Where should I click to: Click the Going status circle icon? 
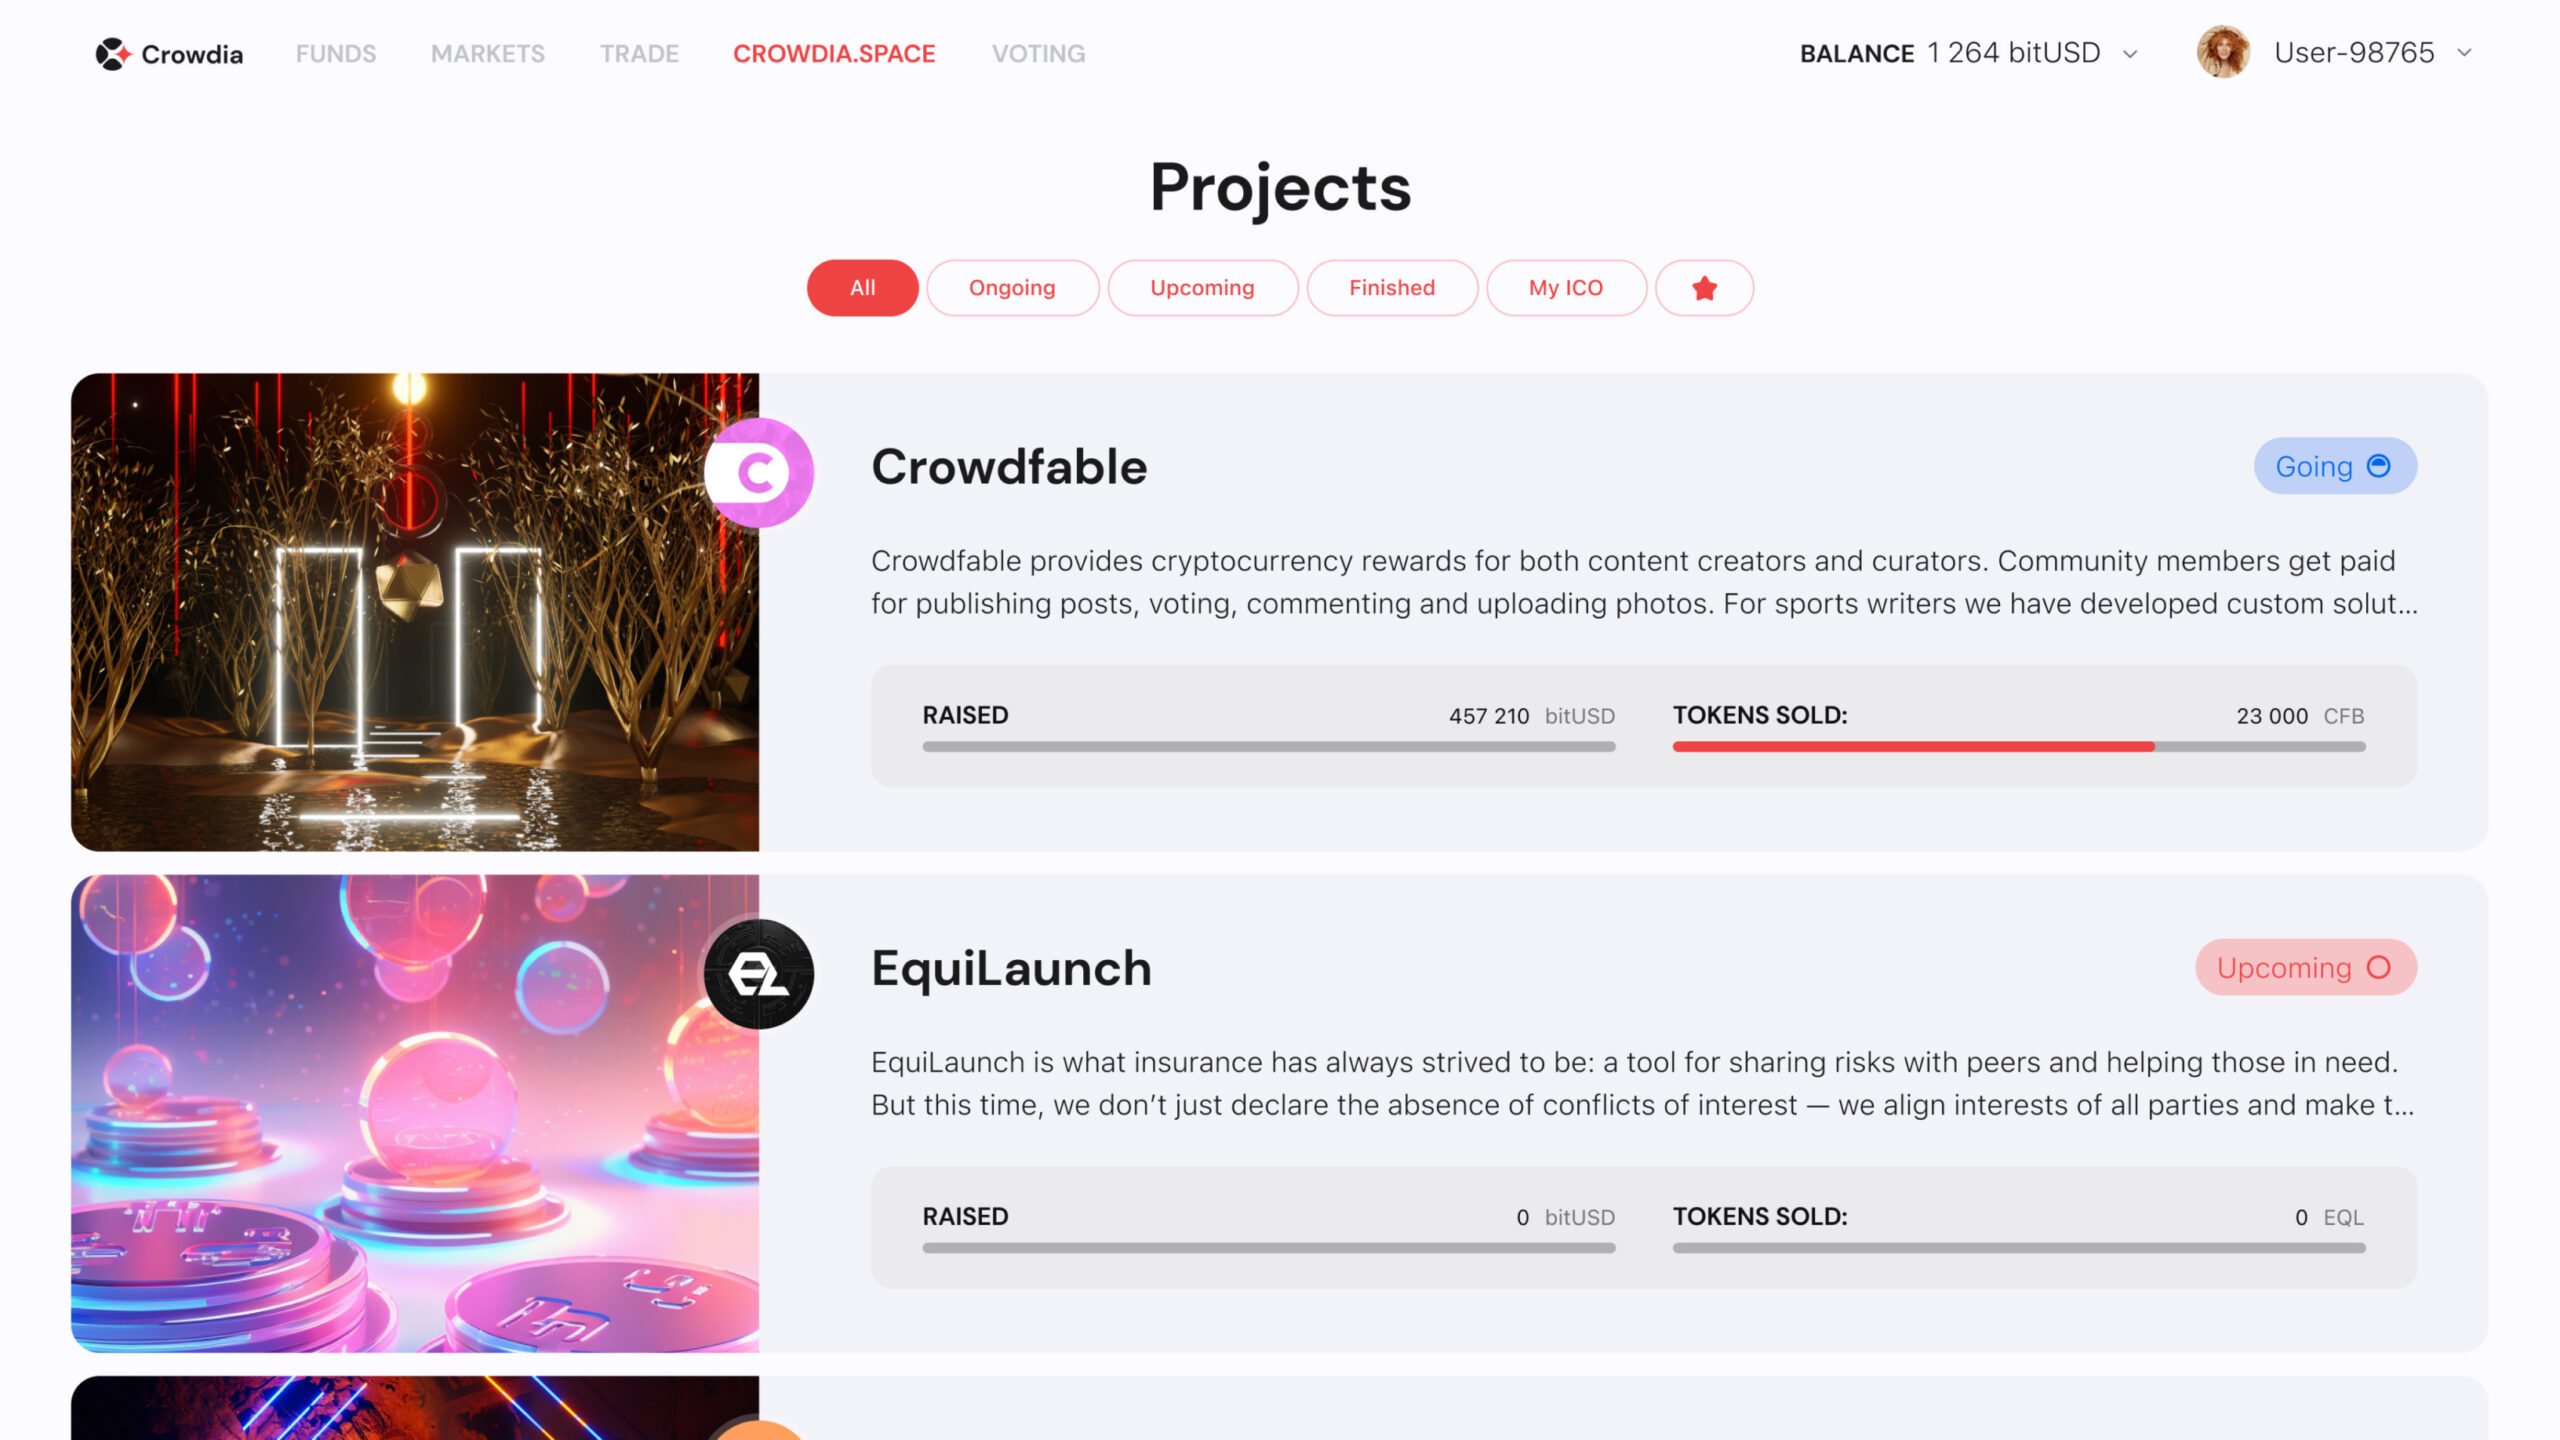click(2379, 466)
